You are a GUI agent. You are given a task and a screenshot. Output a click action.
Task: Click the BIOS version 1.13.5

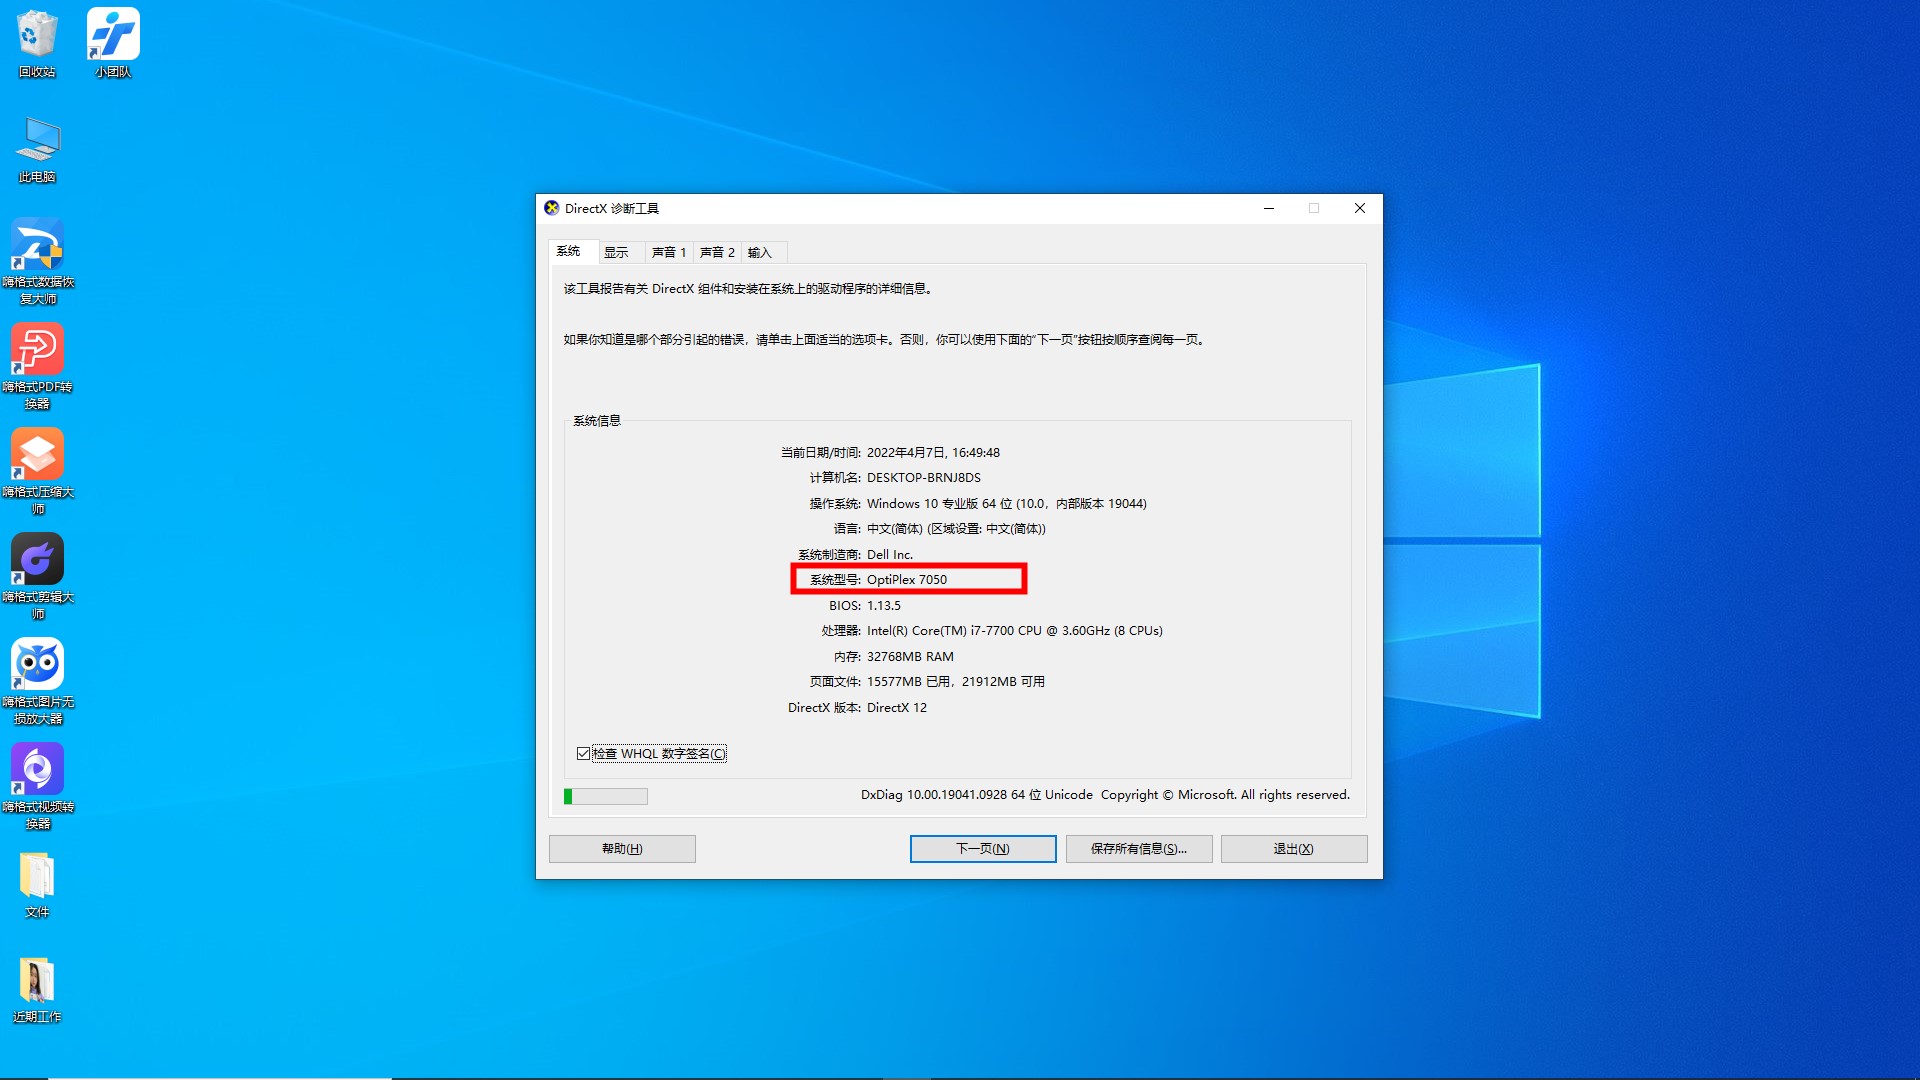click(884, 606)
